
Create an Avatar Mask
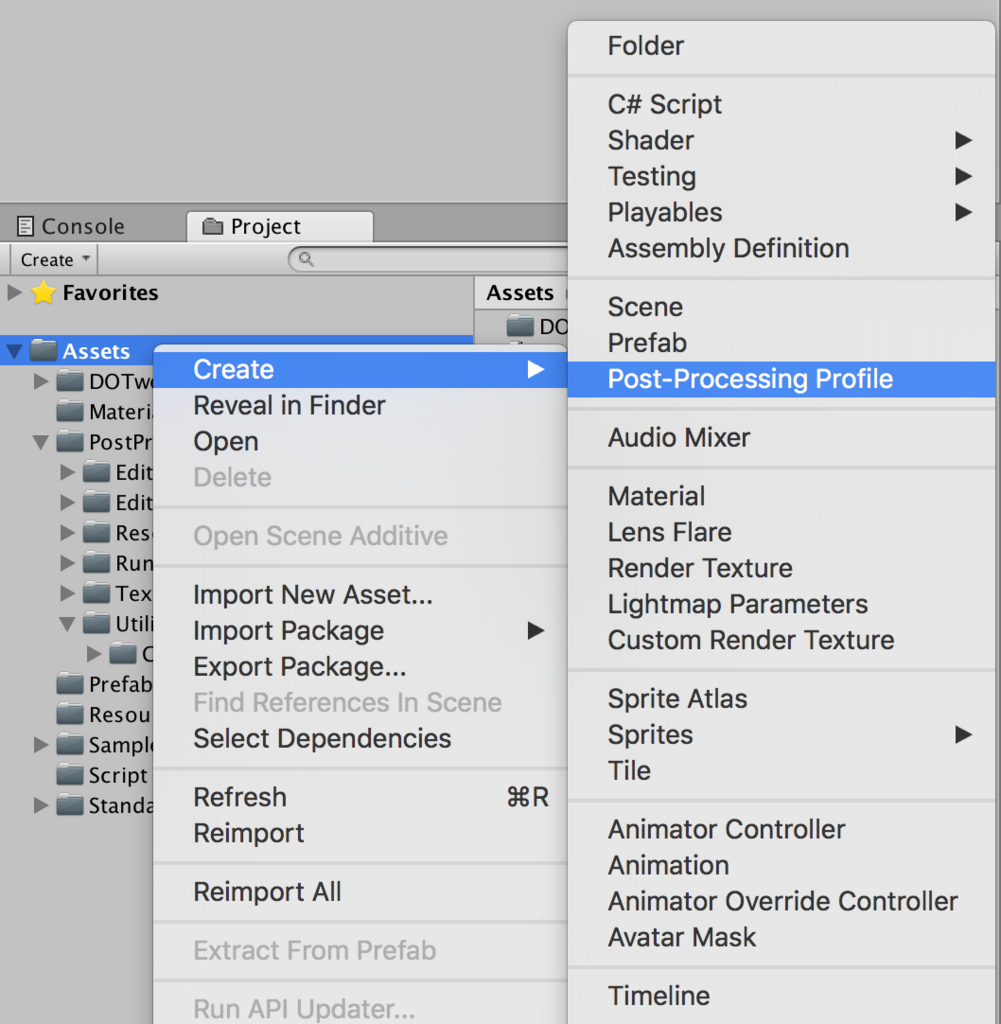click(x=782, y=937)
